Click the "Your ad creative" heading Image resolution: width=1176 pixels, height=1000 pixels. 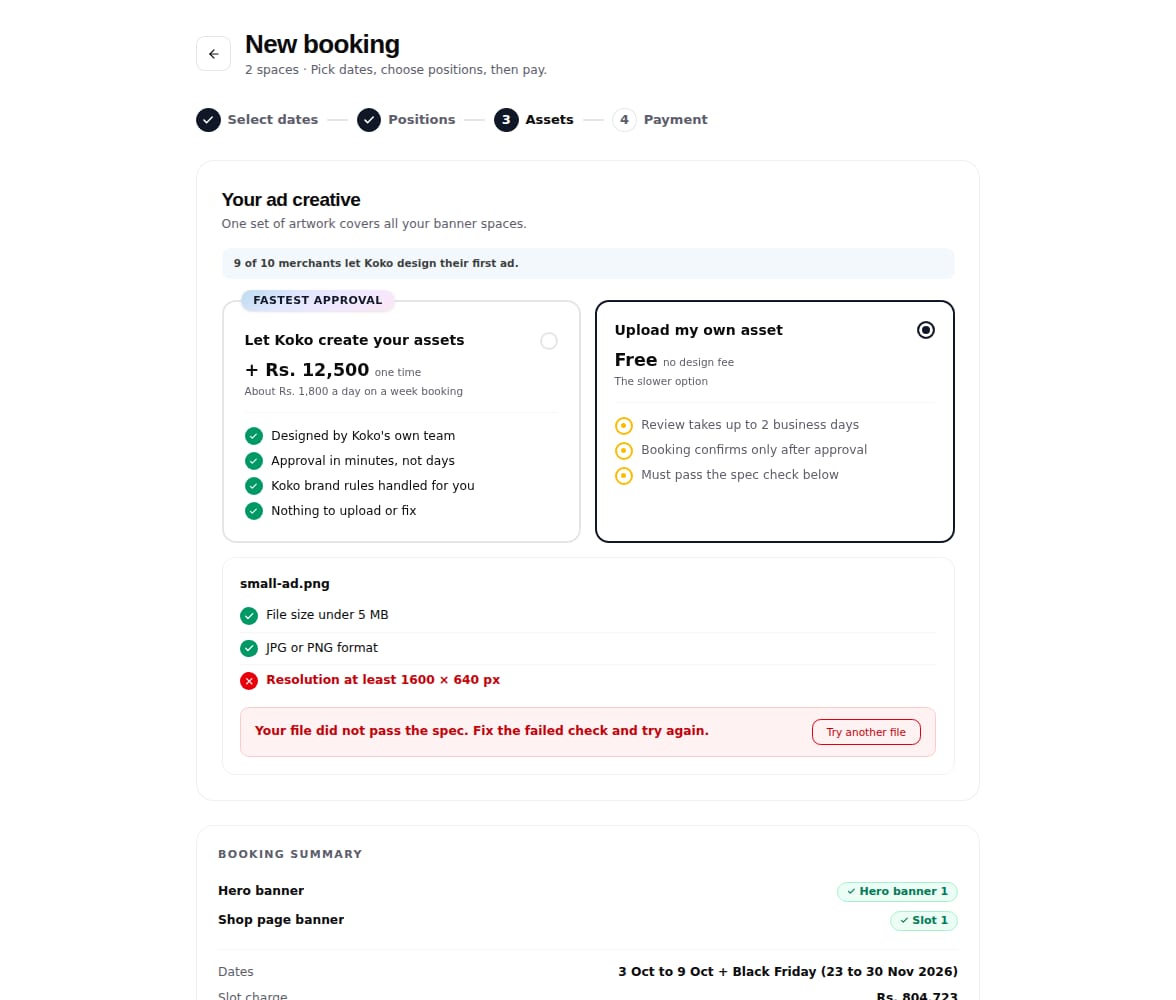[x=291, y=200]
